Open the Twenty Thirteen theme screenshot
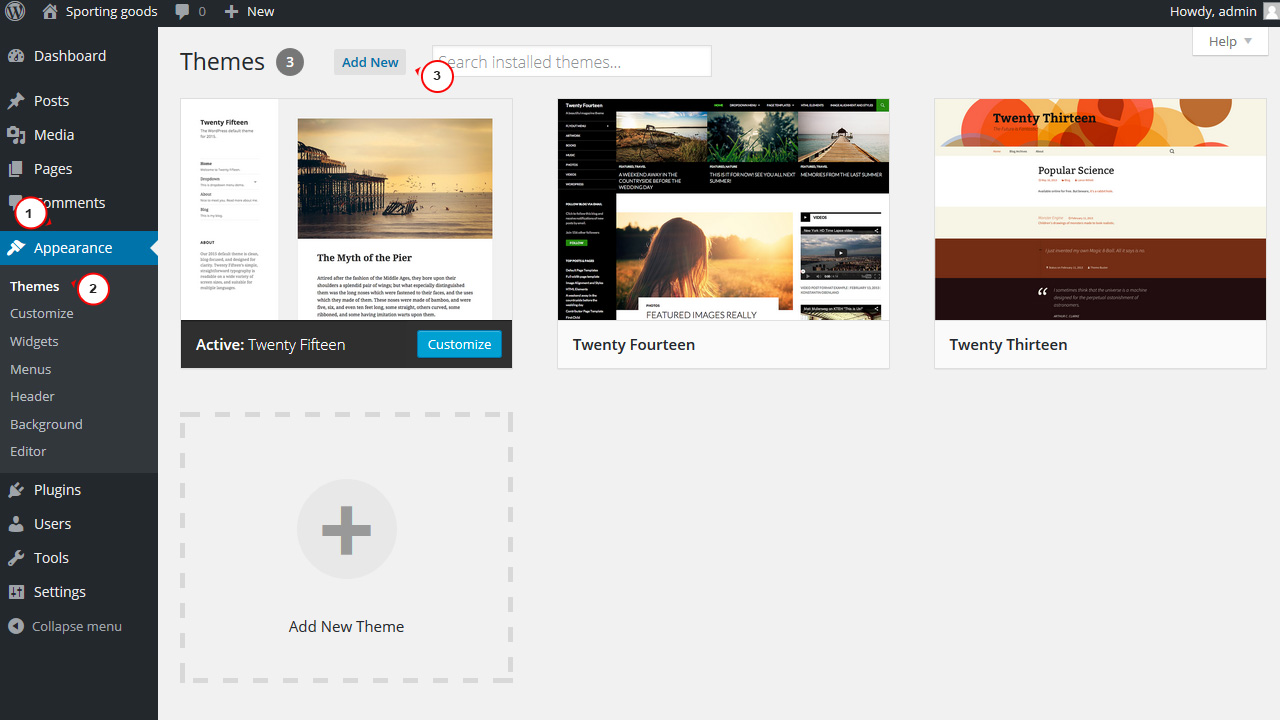The width and height of the screenshot is (1280, 720). click(x=1100, y=209)
